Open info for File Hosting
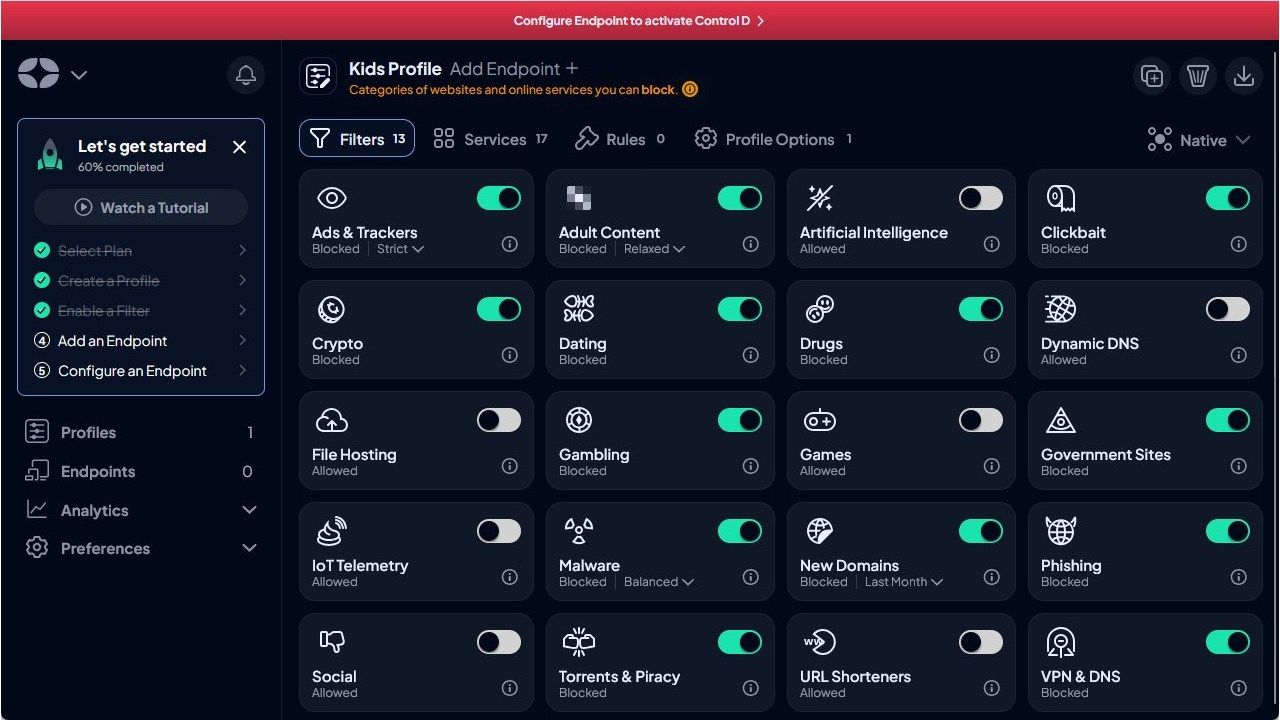The width and height of the screenshot is (1280, 720). (x=510, y=466)
